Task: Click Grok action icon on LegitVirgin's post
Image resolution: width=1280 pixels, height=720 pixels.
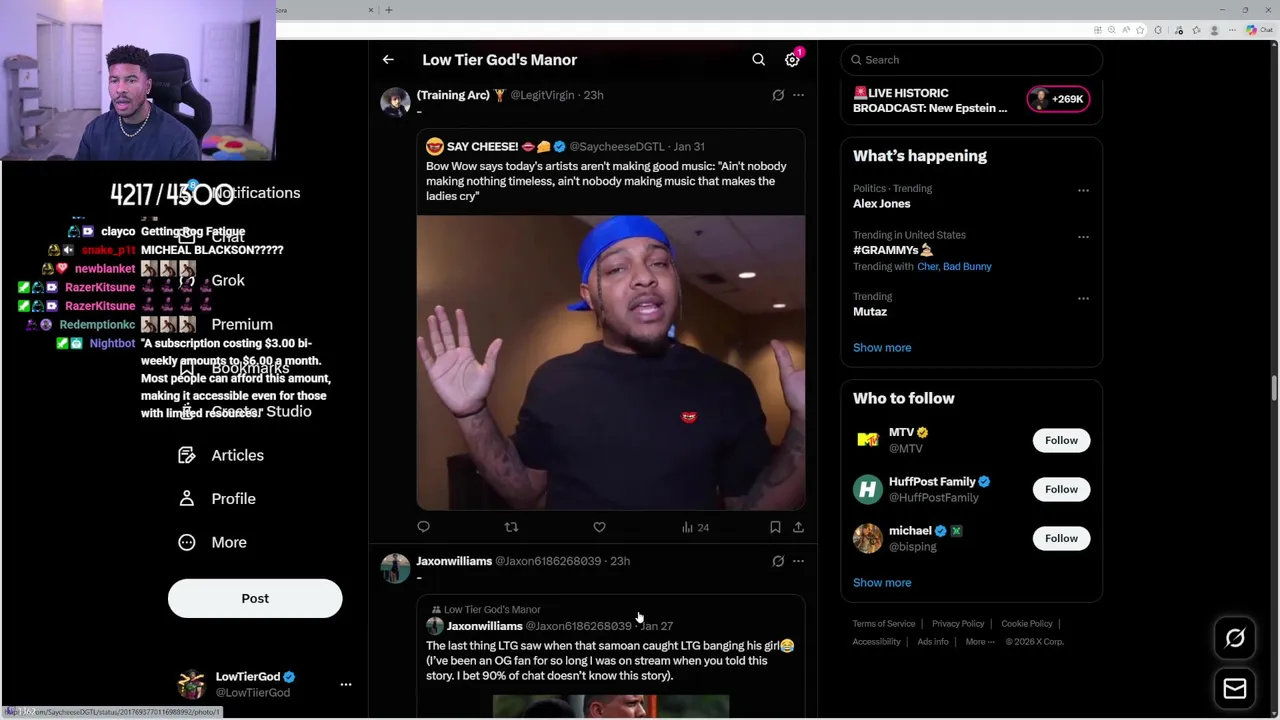Action: pyautogui.click(x=778, y=95)
